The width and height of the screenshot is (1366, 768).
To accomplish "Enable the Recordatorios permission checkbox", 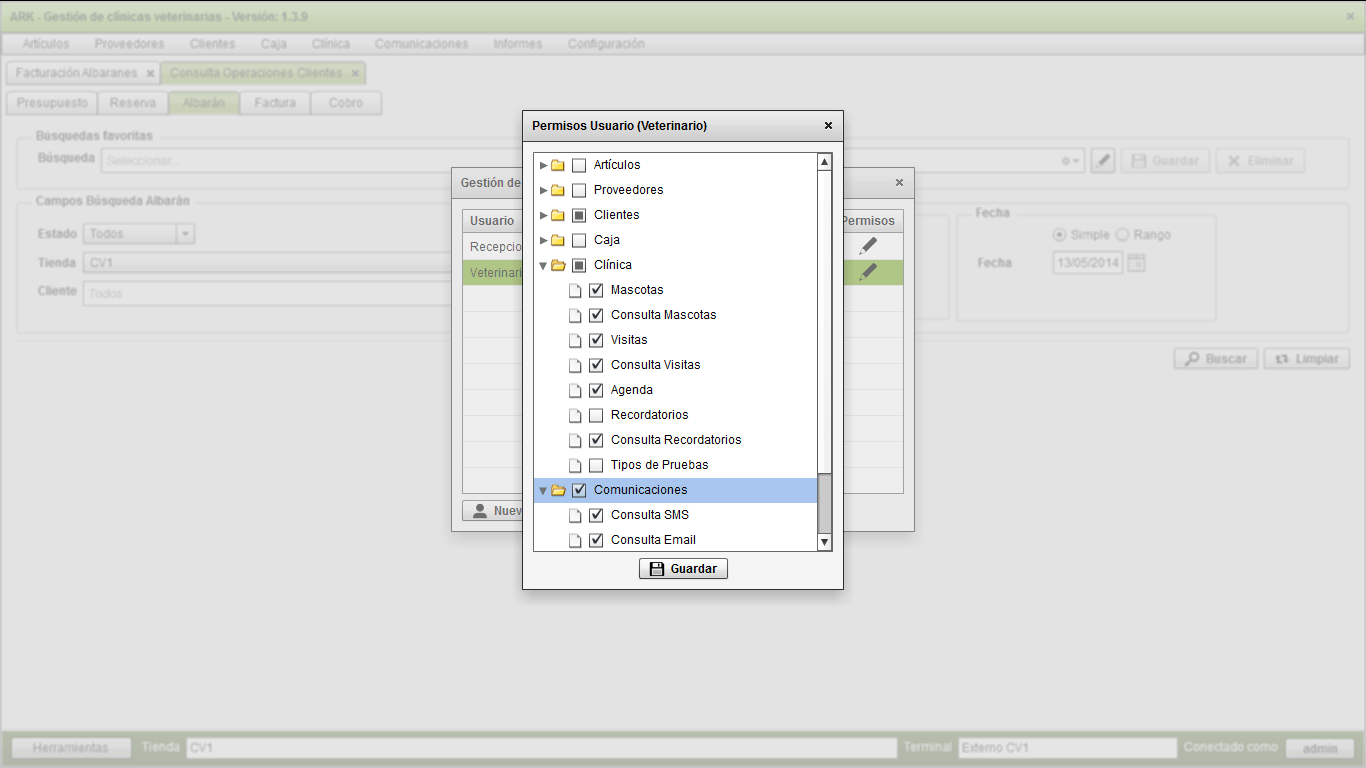I will tap(596, 415).
